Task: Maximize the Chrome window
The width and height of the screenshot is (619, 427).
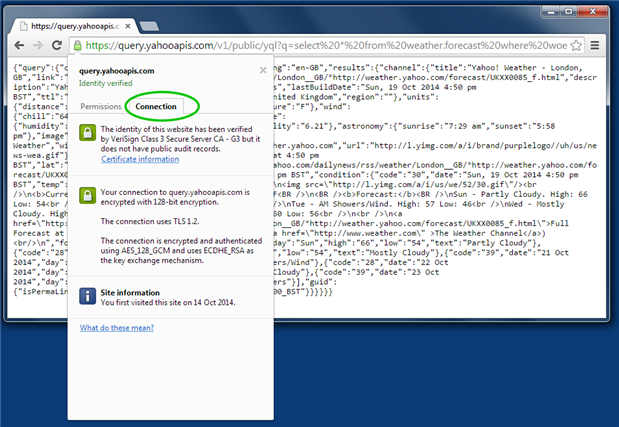Action: click(x=568, y=12)
